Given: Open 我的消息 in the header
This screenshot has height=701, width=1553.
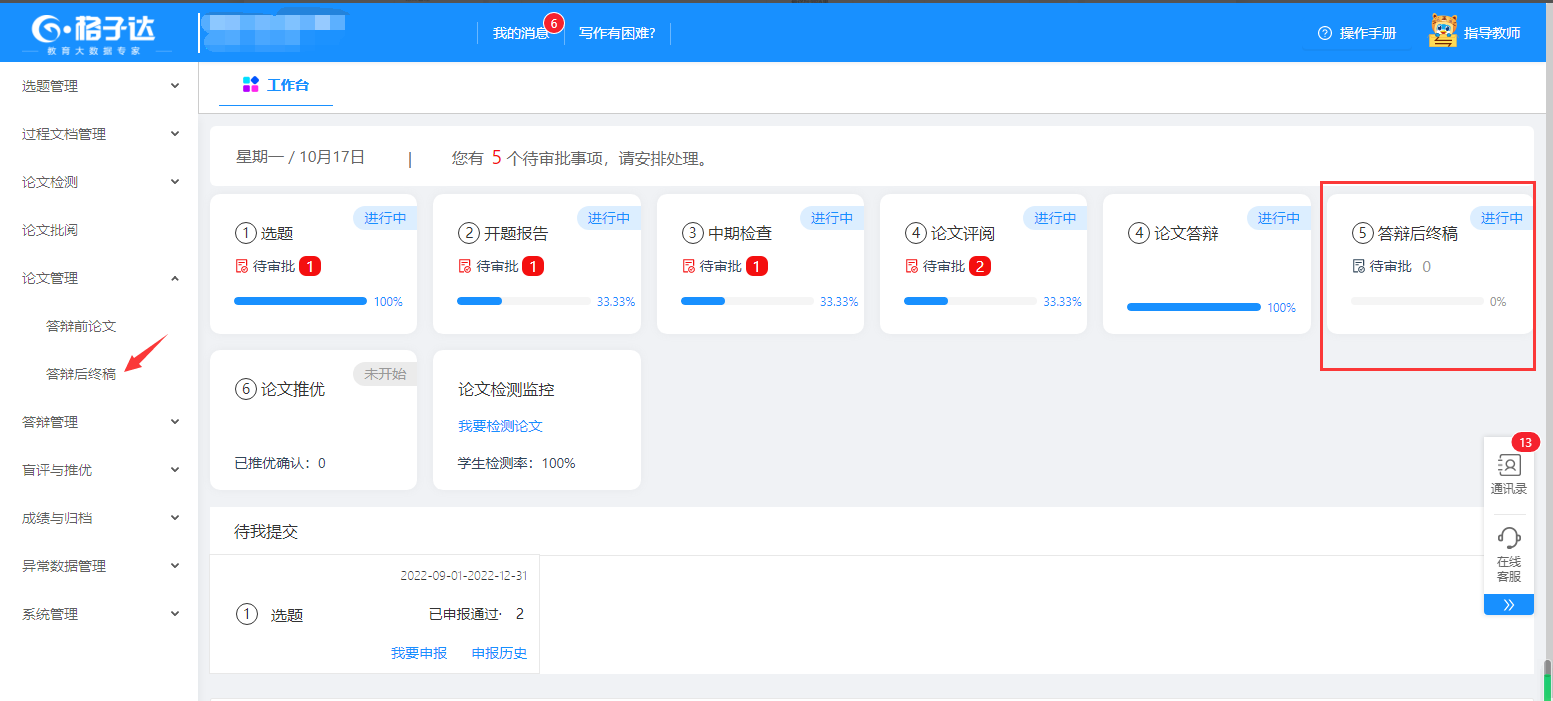Looking at the screenshot, I should coord(521,33).
